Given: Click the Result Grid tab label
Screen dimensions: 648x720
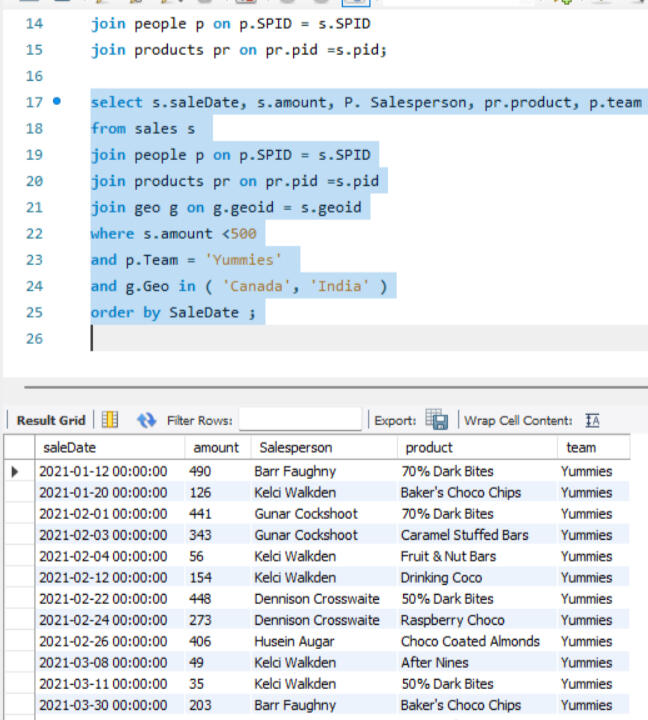Looking at the screenshot, I should 50,420.
